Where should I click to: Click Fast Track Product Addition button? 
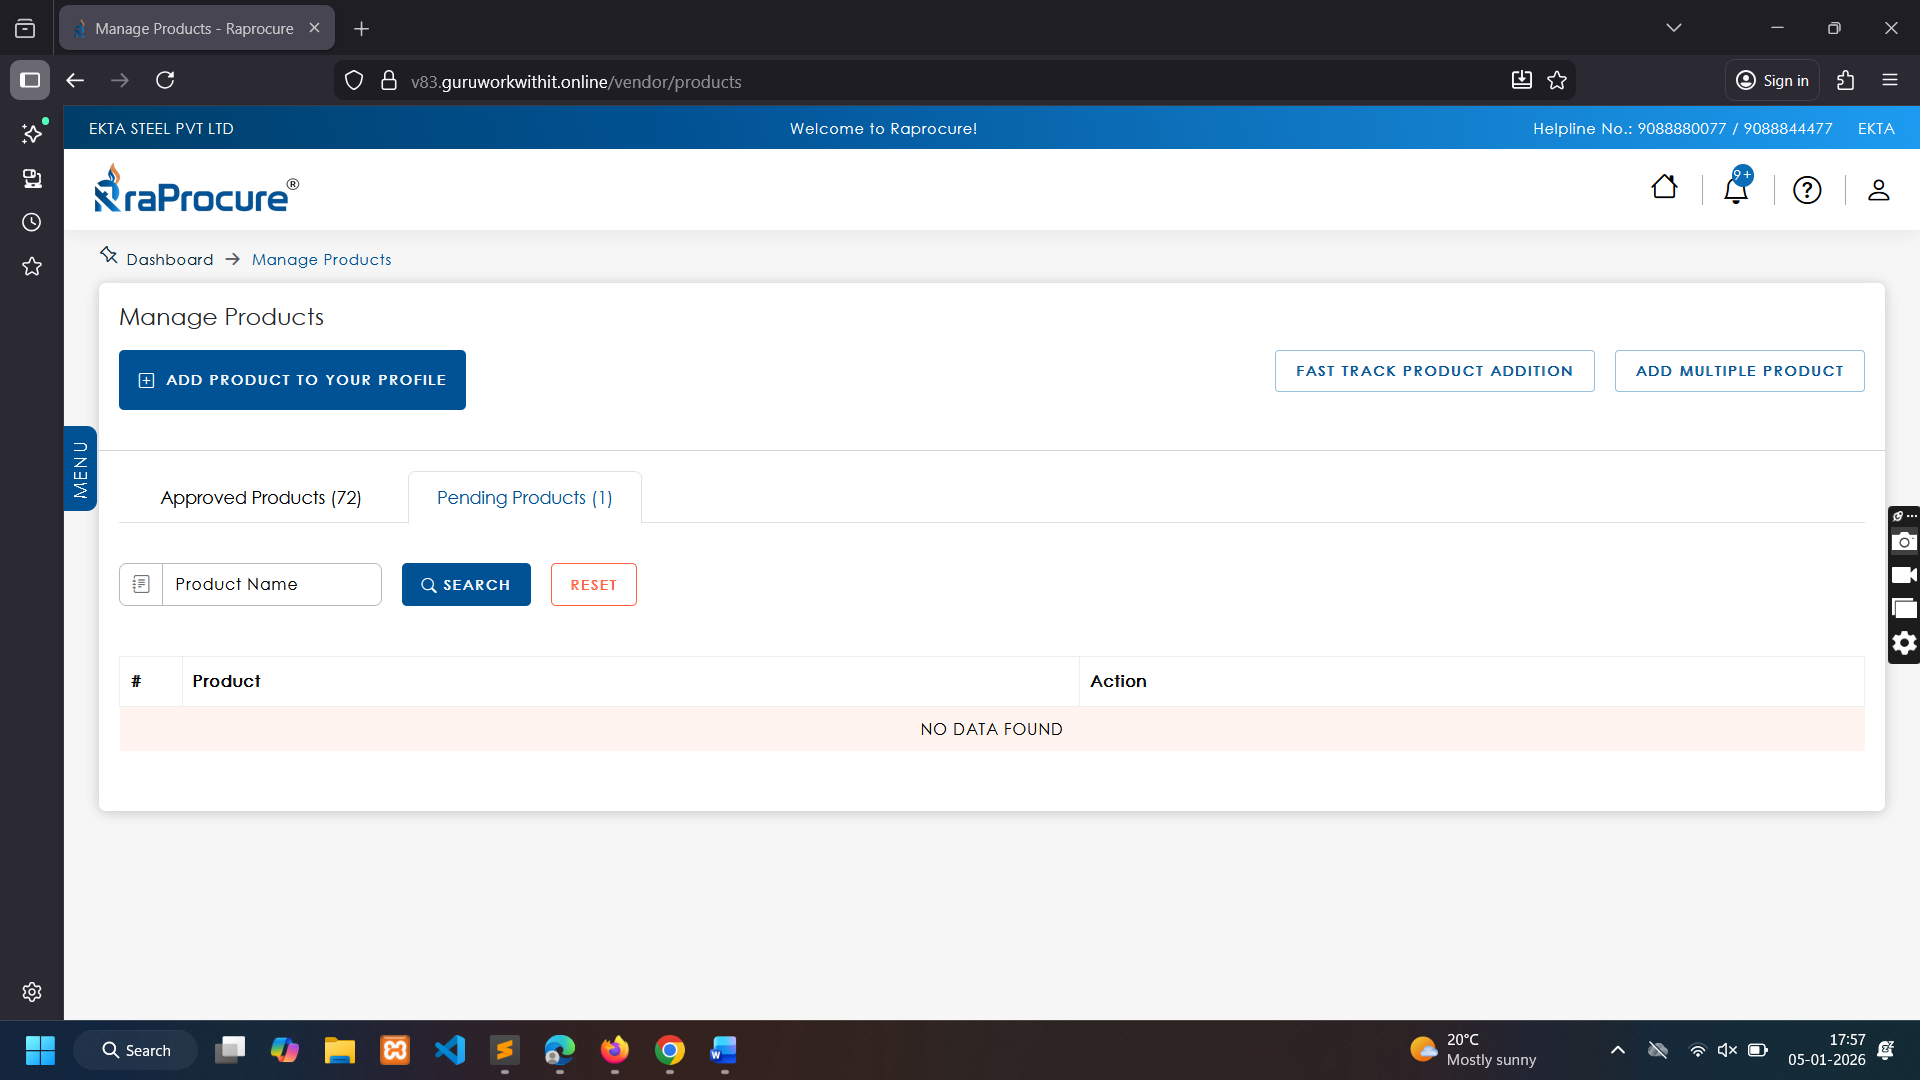click(x=1434, y=371)
